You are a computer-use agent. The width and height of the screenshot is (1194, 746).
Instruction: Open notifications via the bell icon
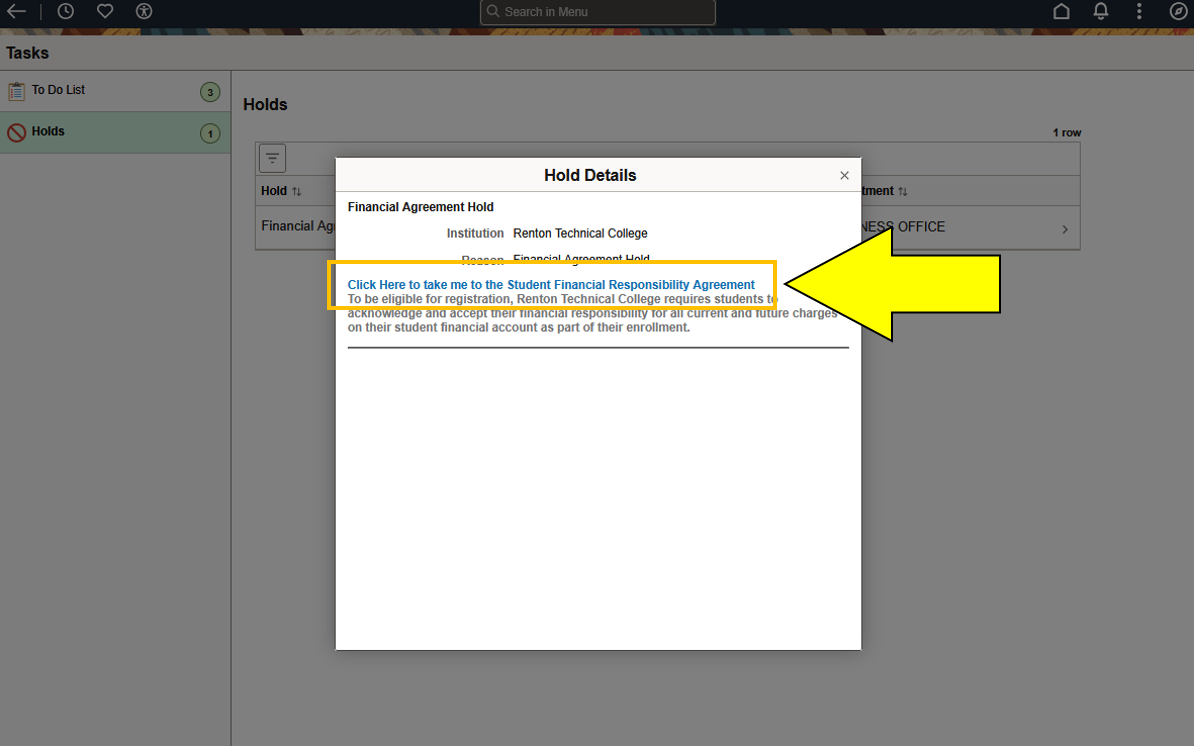(1100, 11)
